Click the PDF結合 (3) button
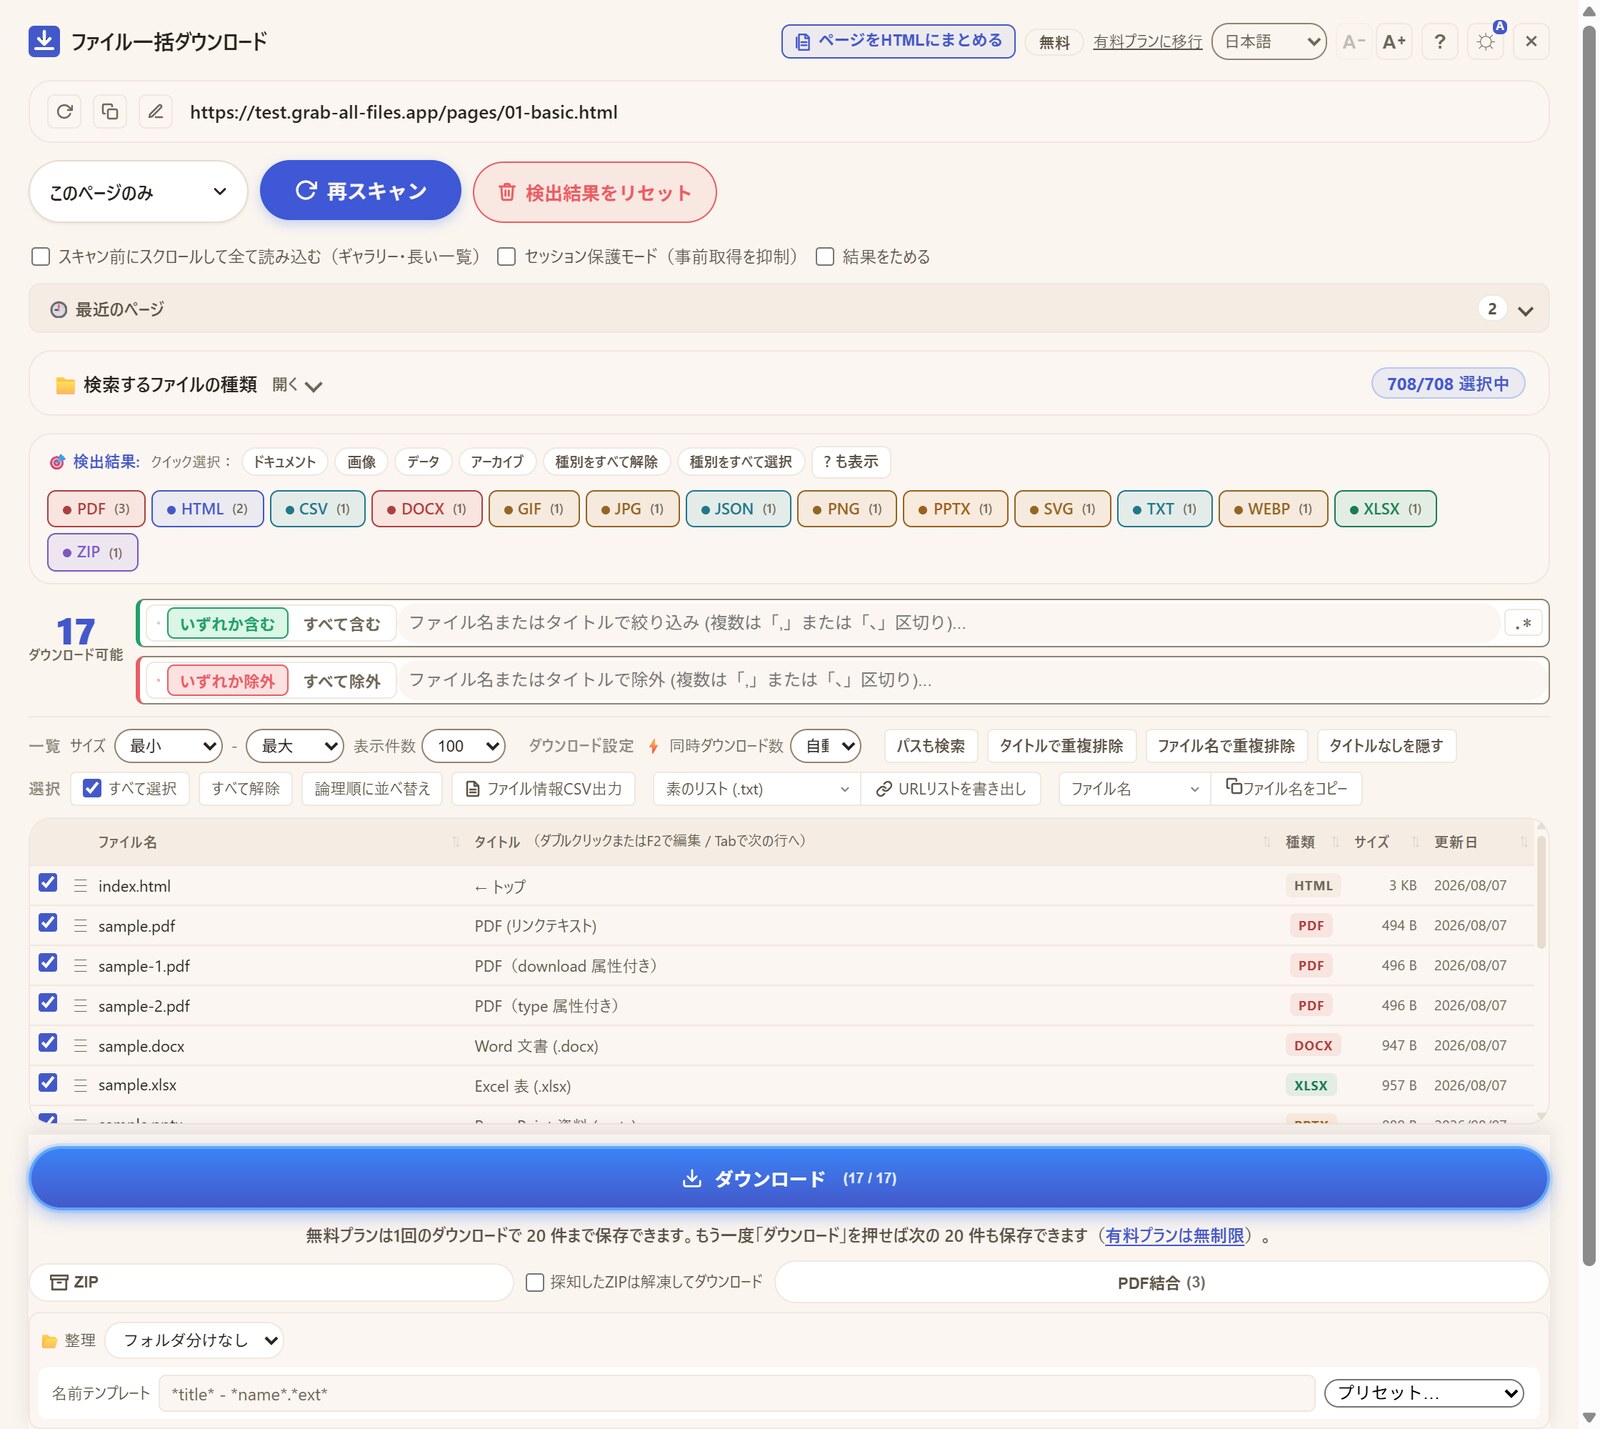The width and height of the screenshot is (1600, 1429). [1161, 1283]
